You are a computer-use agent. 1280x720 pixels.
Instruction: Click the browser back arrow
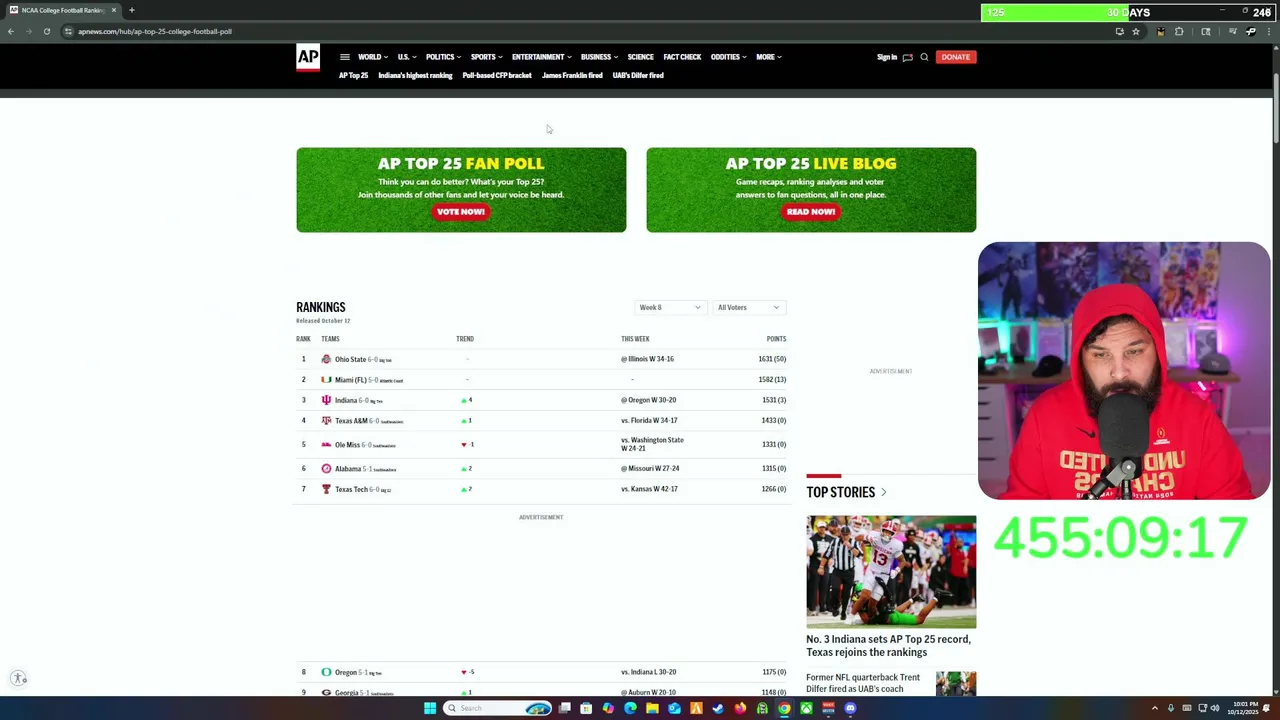click(10, 31)
